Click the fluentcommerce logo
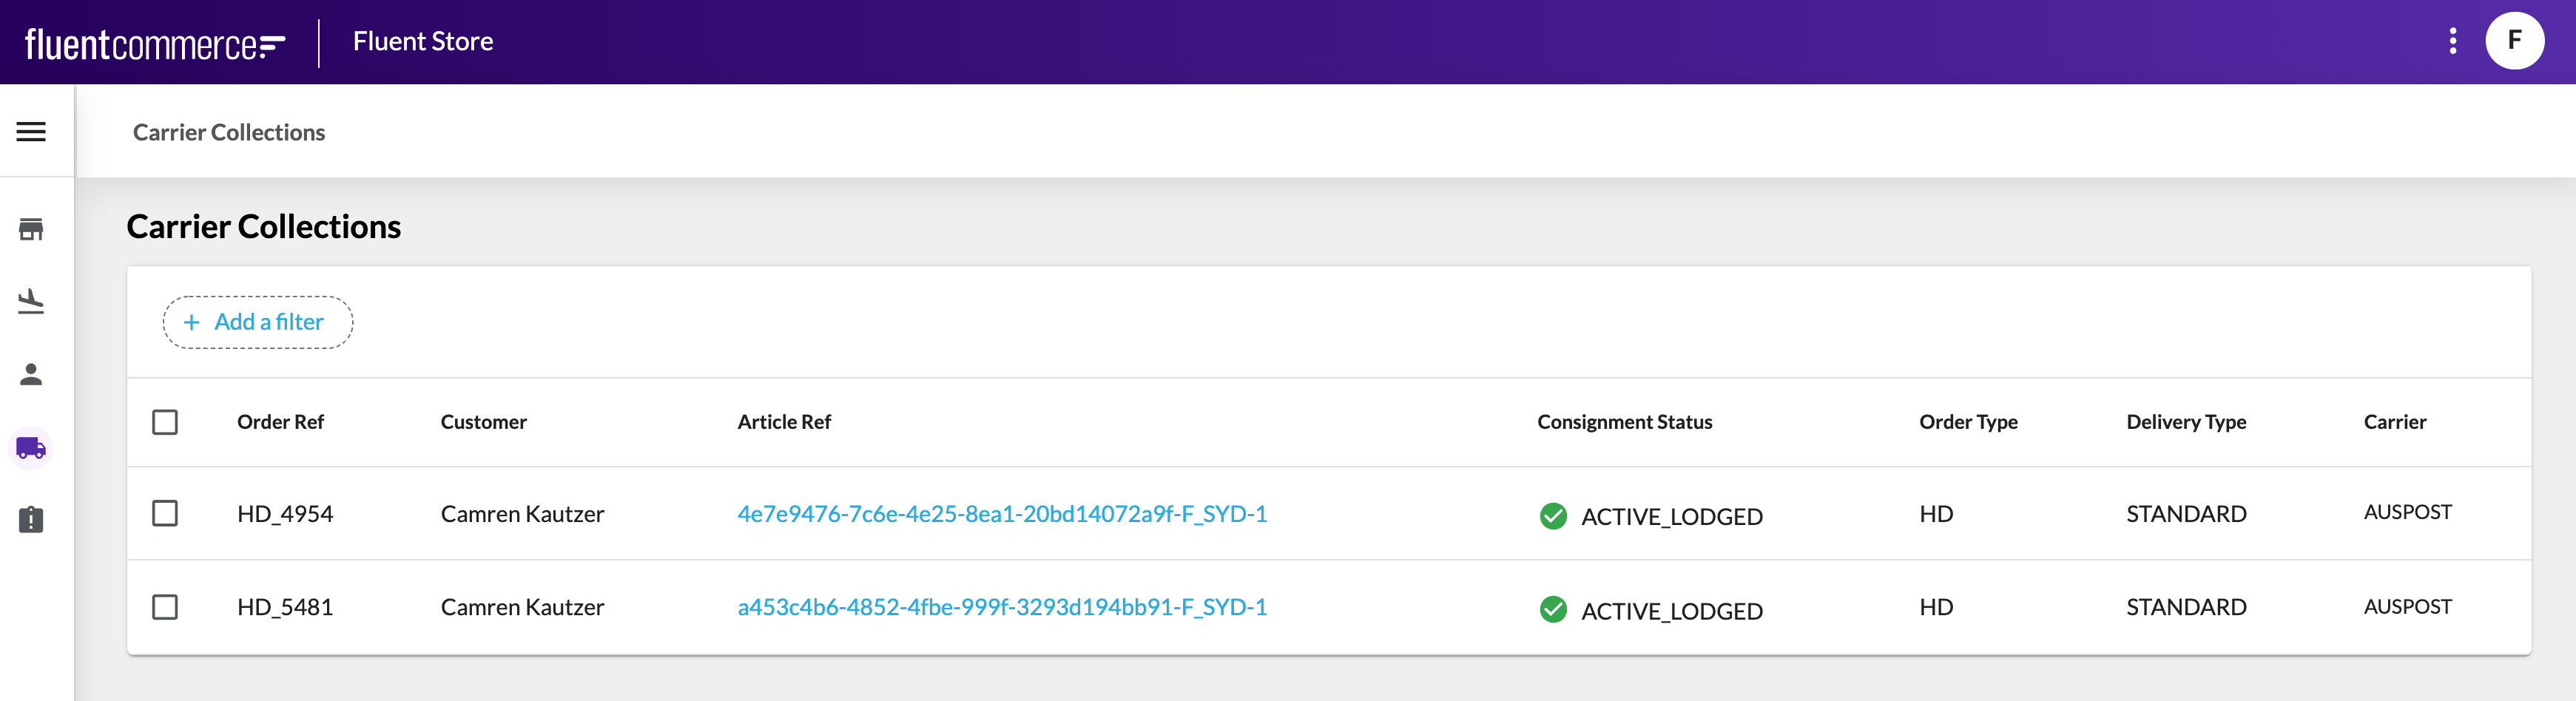 pyautogui.click(x=155, y=44)
